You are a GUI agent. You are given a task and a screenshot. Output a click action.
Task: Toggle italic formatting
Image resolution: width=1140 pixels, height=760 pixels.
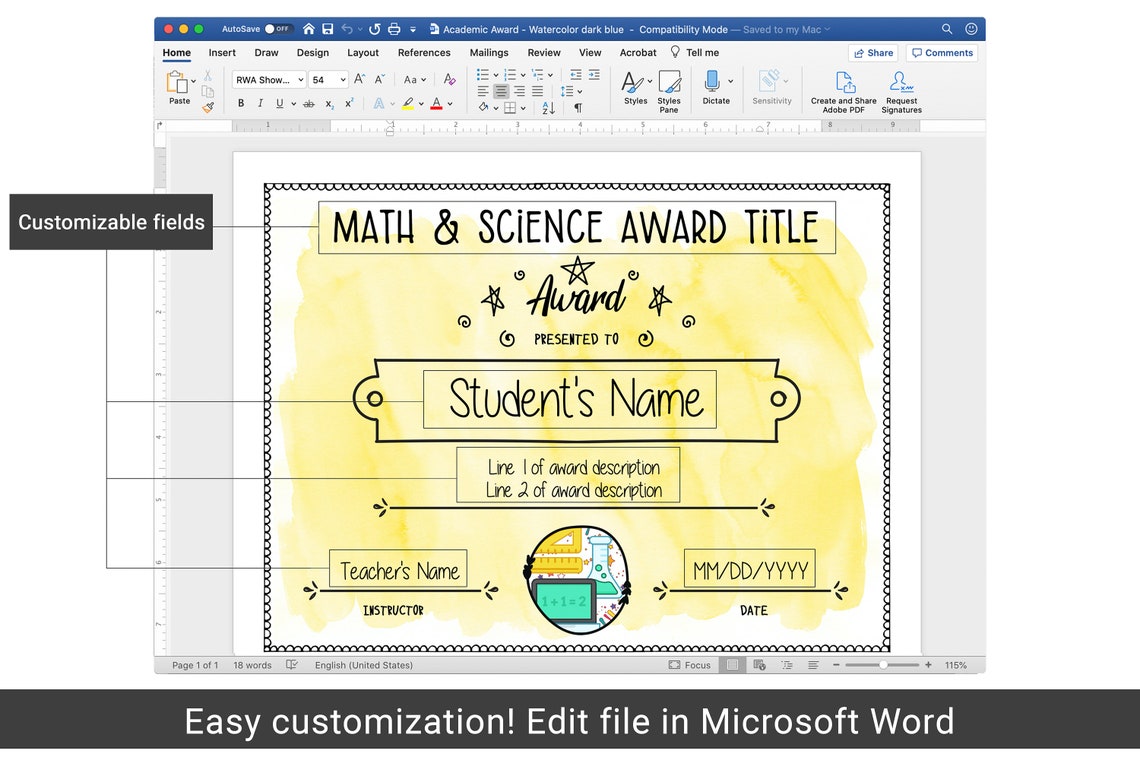coord(260,103)
